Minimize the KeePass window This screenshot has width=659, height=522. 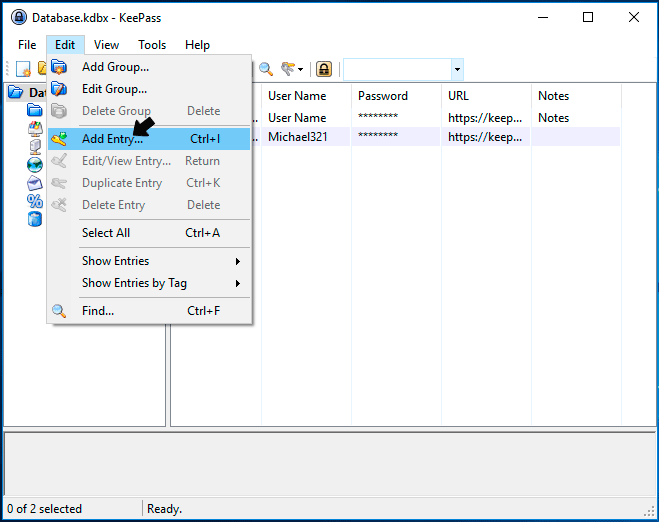point(543,17)
